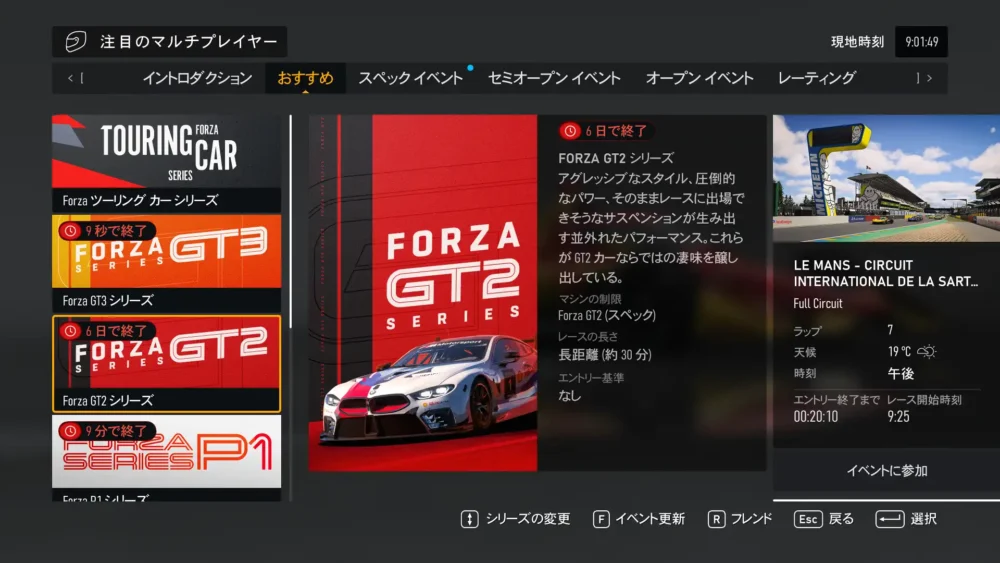Click the up-down arrow icon for シリーズの変更
1000x563 pixels.
pos(469,519)
